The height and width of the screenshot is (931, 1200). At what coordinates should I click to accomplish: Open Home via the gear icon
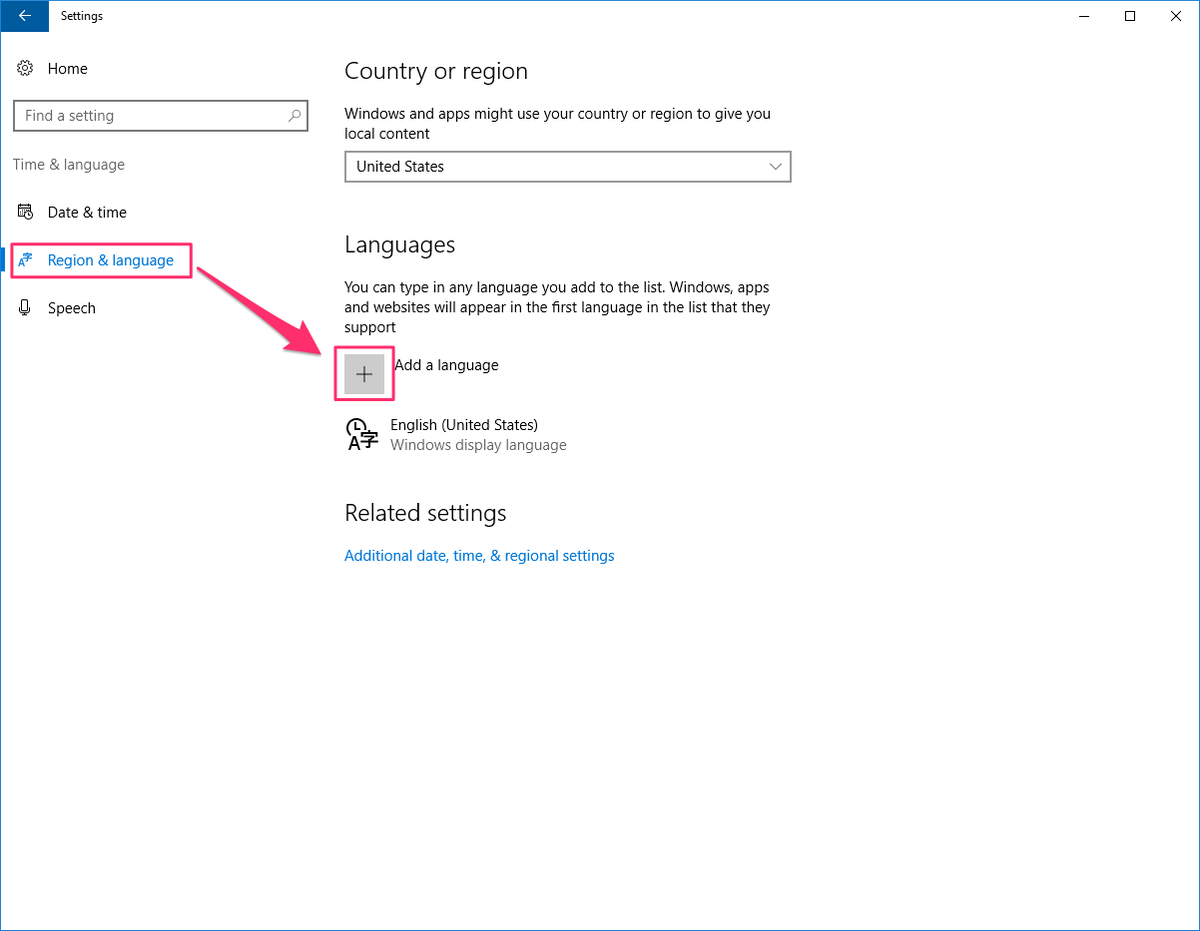[x=25, y=68]
